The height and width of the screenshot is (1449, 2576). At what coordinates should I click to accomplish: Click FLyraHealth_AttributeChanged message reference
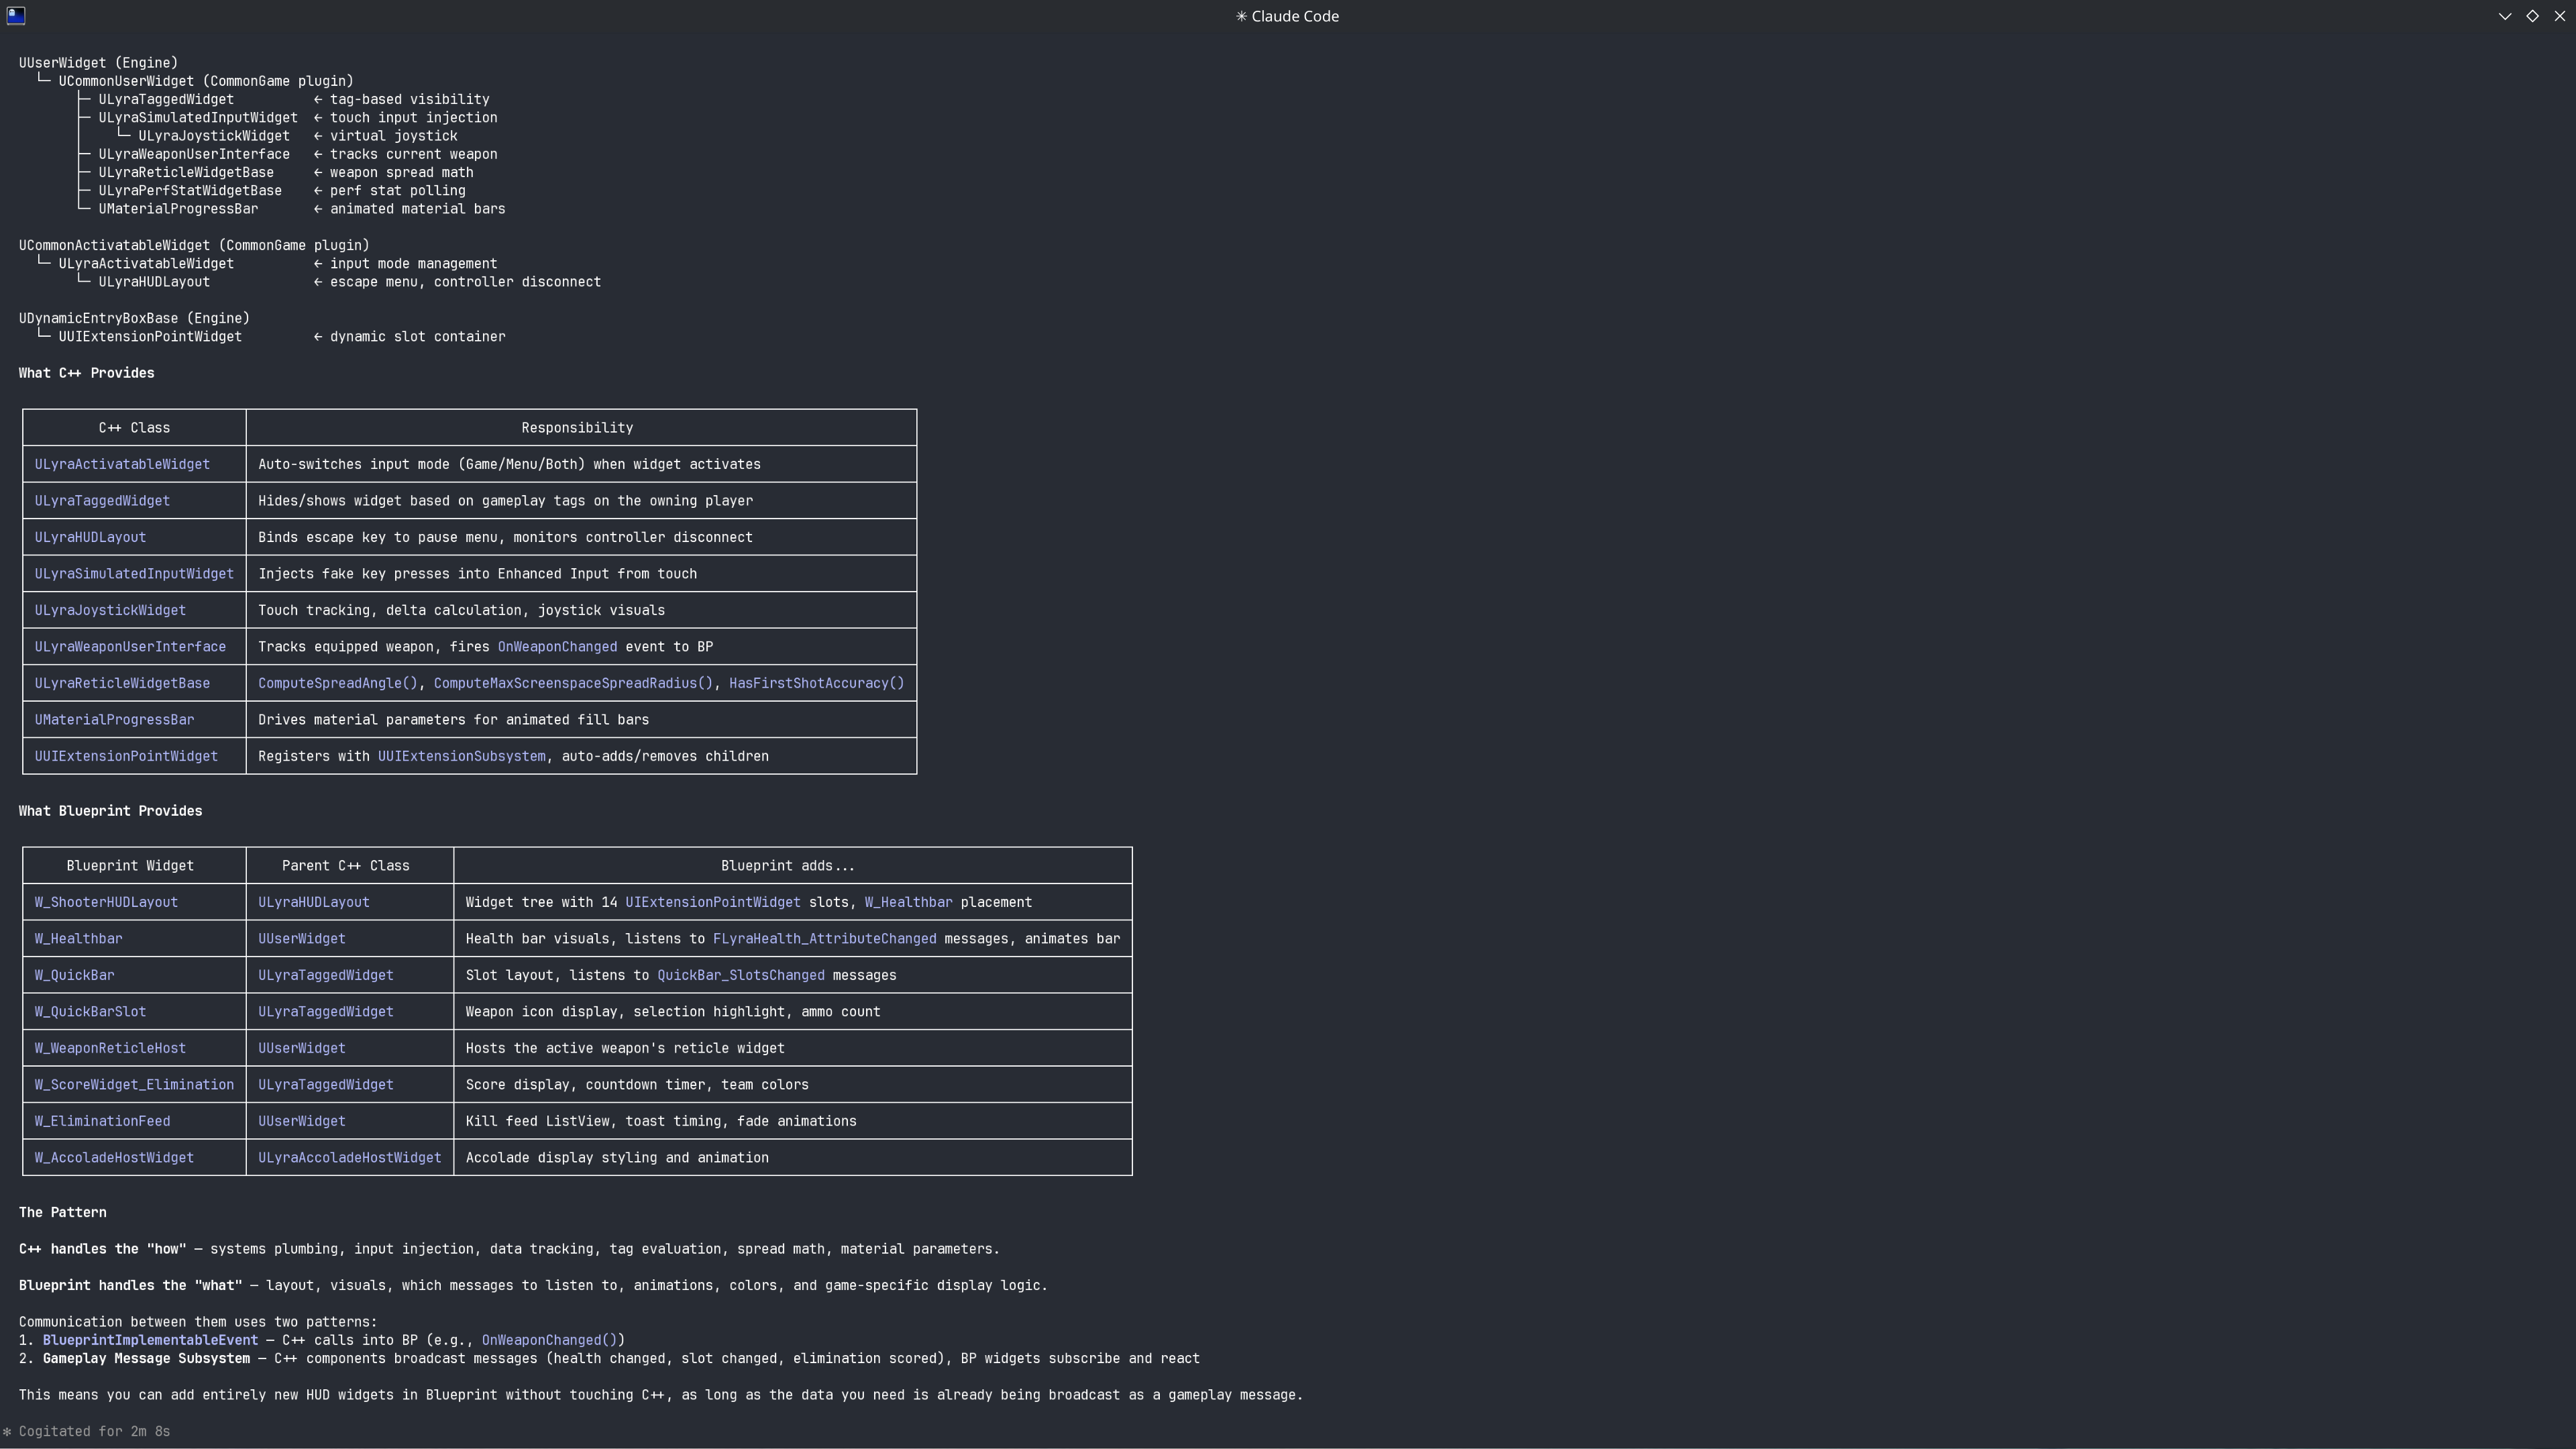pos(824,939)
